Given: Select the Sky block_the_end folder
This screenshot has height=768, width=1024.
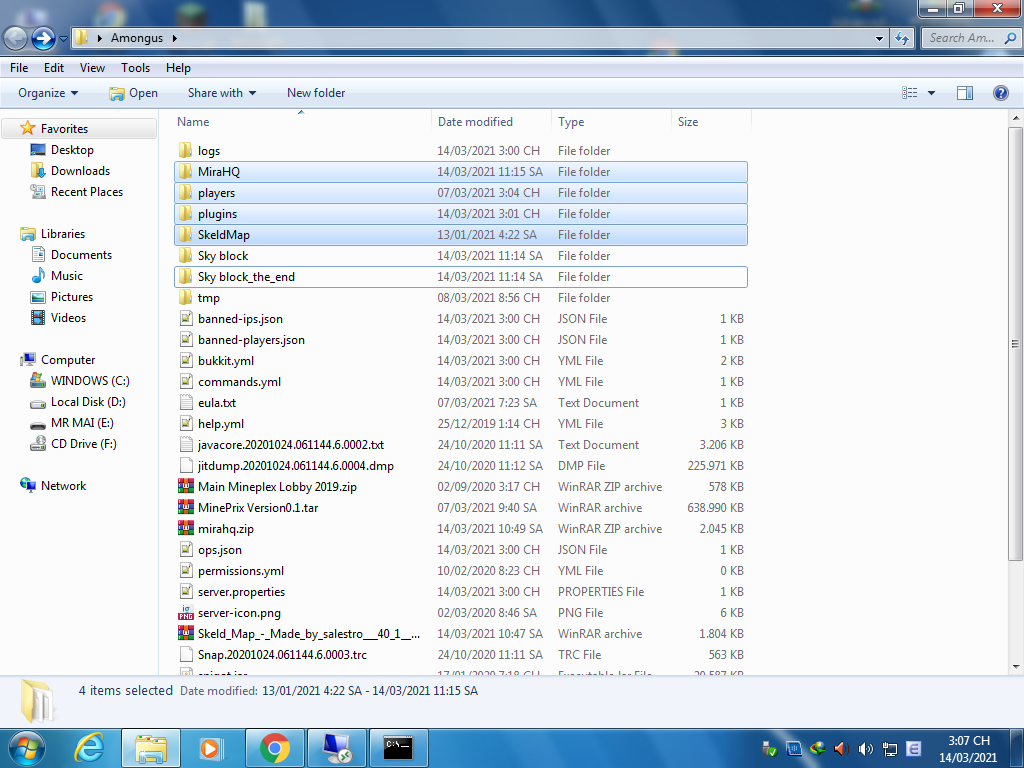Looking at the screenshot, I should [460, 277].
